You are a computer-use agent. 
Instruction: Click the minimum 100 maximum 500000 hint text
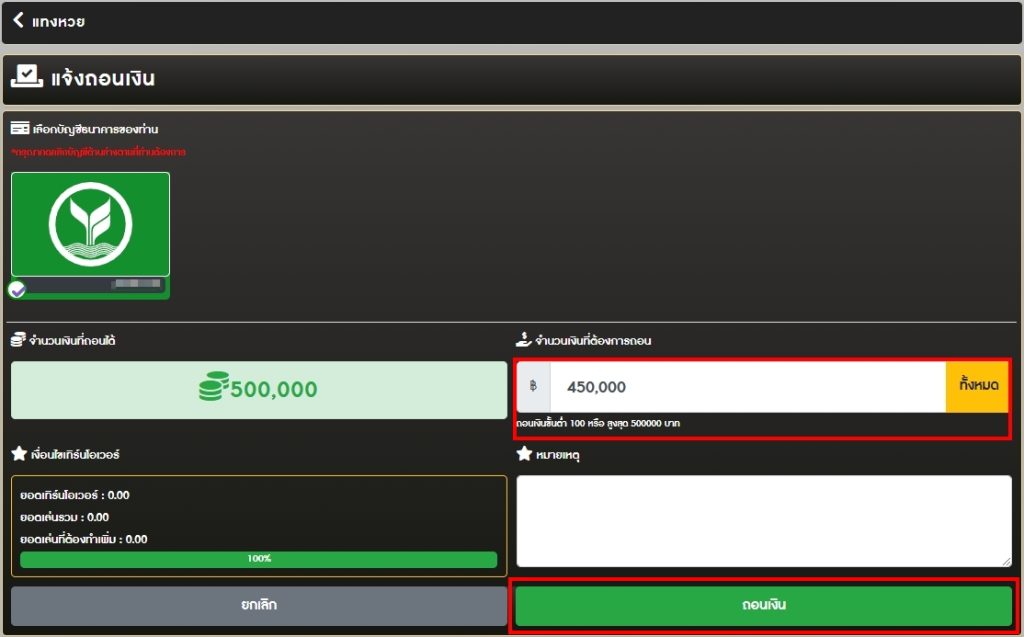(598, 423)
